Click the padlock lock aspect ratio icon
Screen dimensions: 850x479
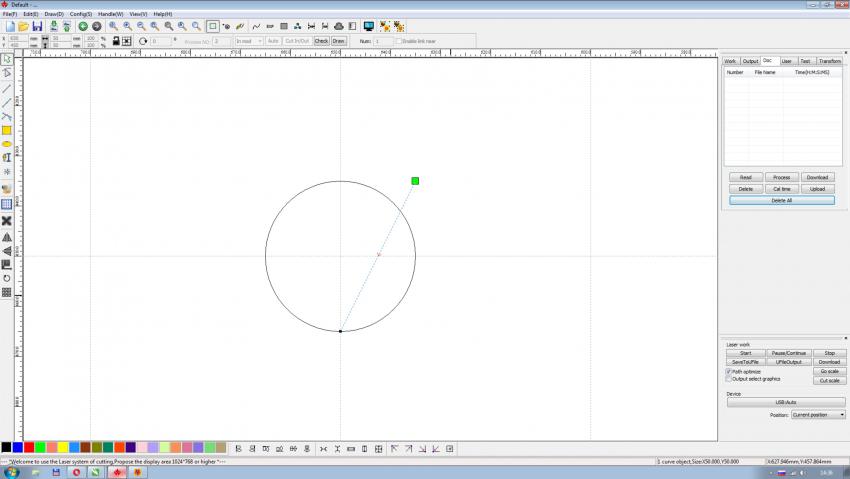[x=116, y=41]
